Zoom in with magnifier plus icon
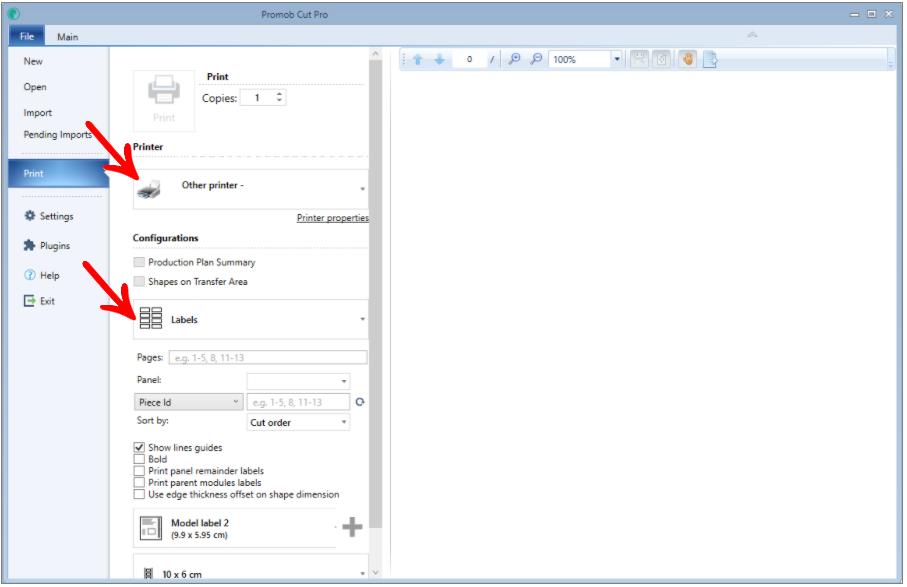This screenshot has height=587, width=907. click(x=514, y=59)
